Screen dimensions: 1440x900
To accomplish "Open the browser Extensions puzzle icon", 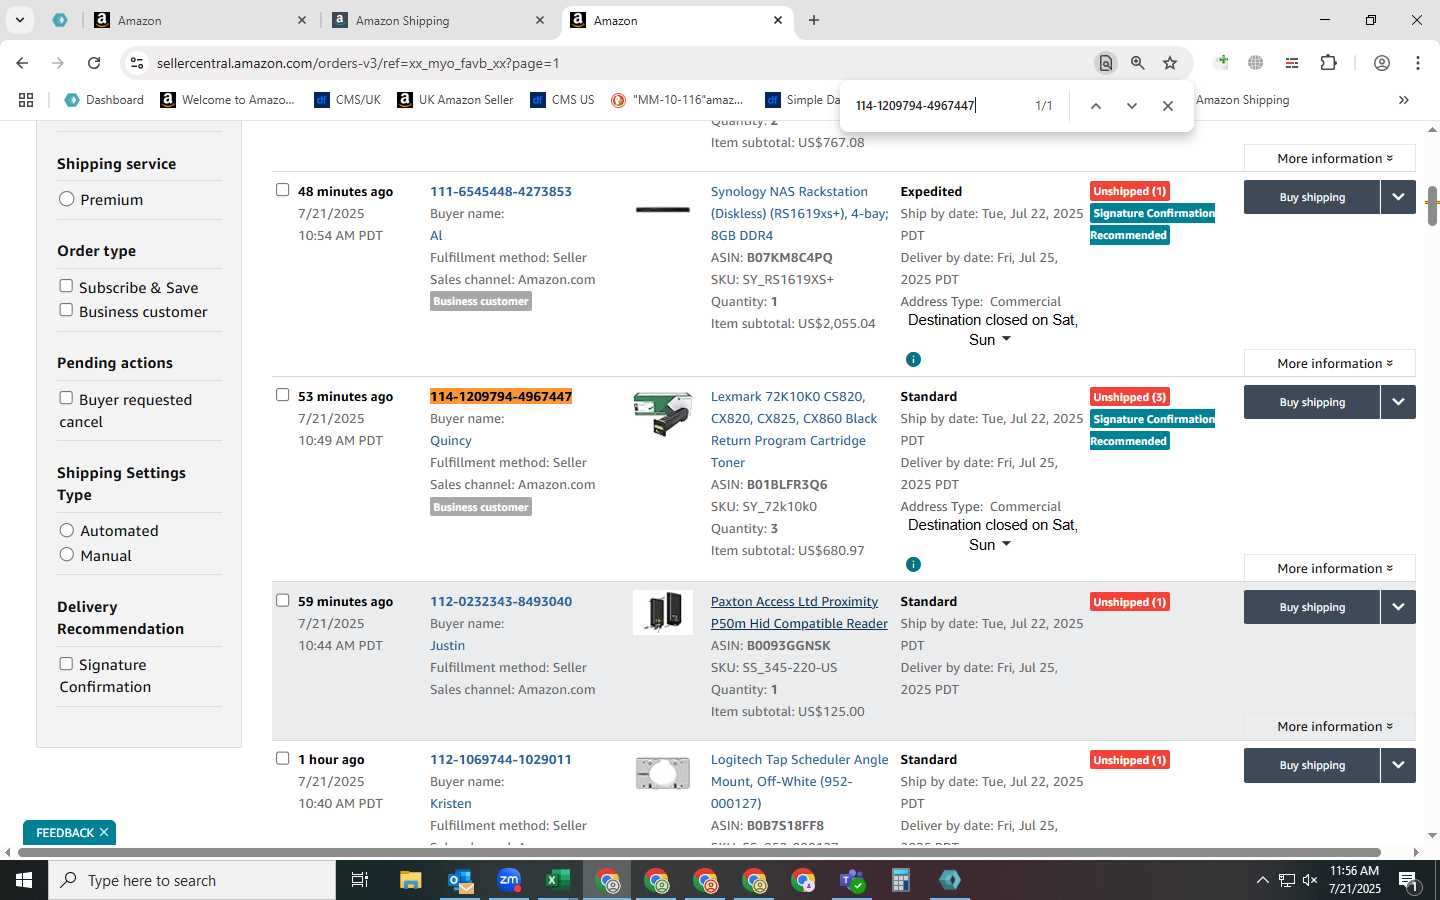I will pyautogui.click(x=1328, y=63).
